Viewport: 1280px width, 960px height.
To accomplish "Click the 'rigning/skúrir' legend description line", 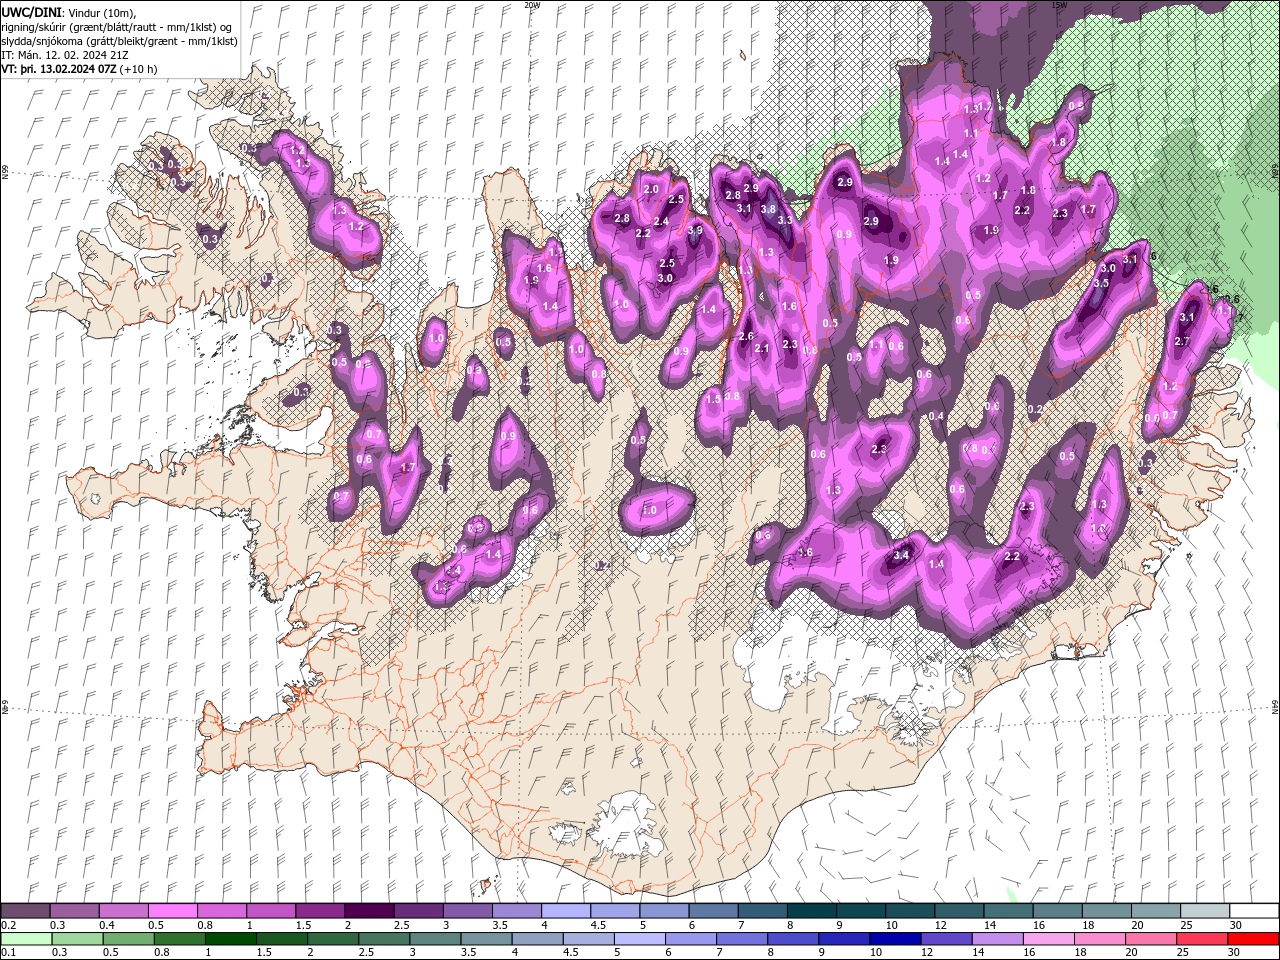I will pos(118,27).
